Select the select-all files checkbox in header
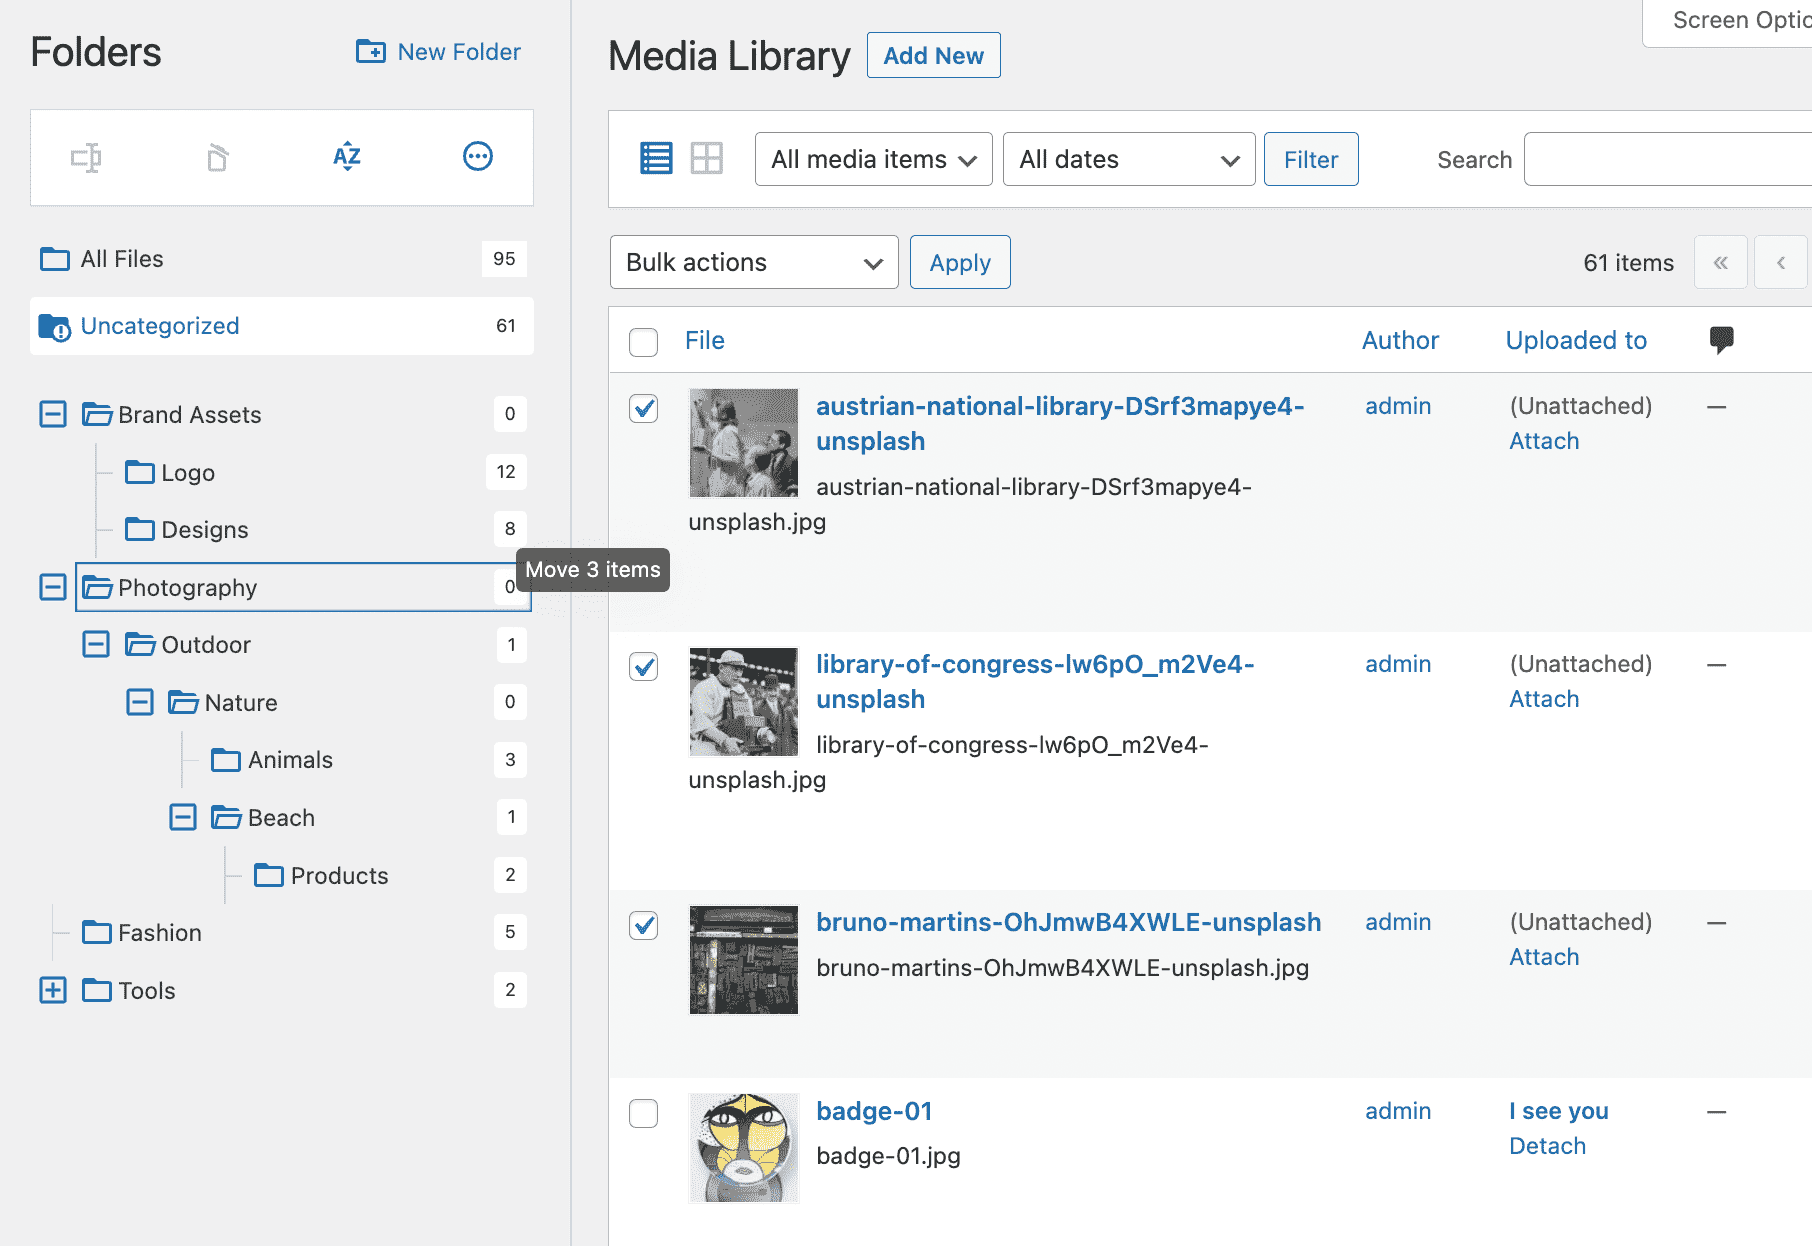The image size is (1812, 1246). (643, 341)
